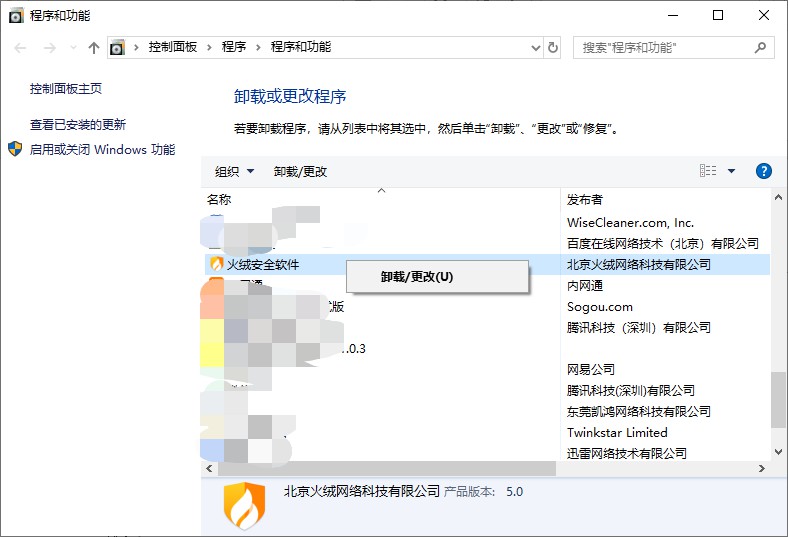Click the vertical scrollbar thumb
788x537 pixels.
point(778,400)
